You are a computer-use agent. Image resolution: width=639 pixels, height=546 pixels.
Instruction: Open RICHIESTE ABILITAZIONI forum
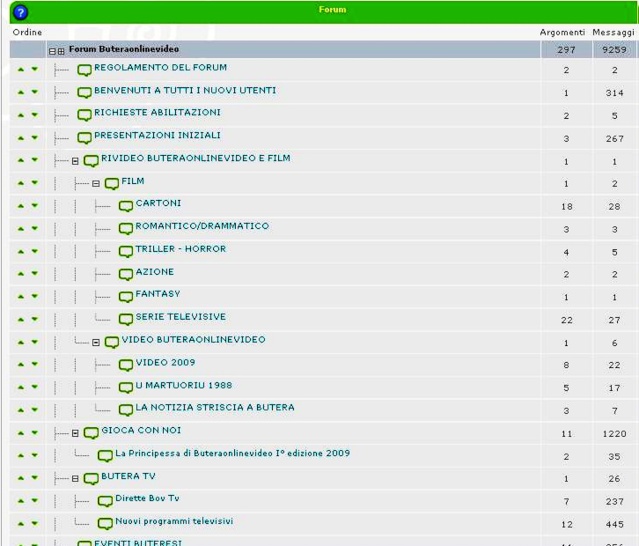coord(157,112)
